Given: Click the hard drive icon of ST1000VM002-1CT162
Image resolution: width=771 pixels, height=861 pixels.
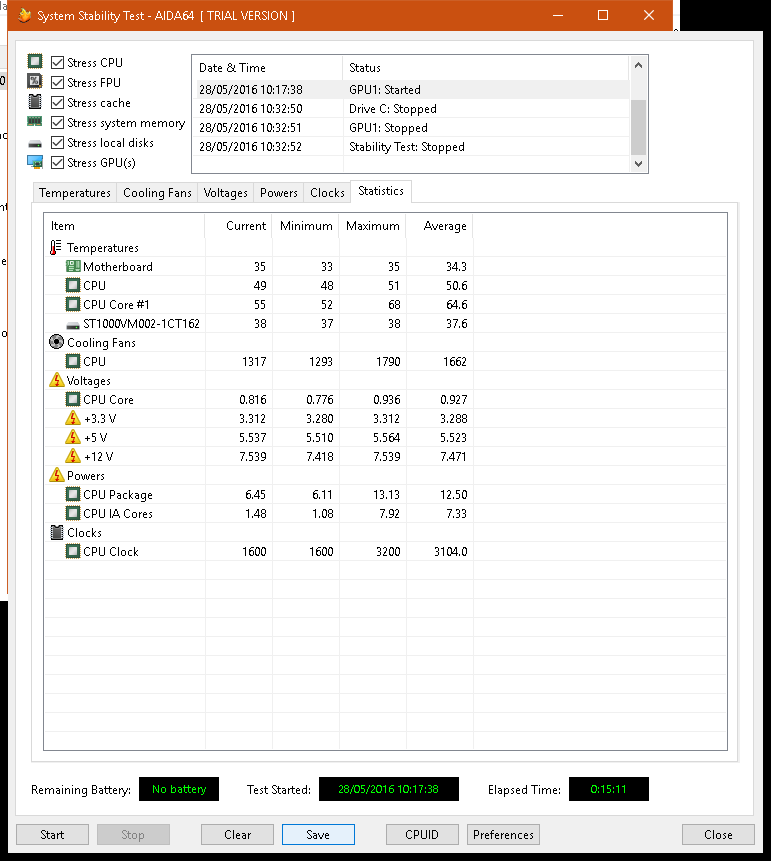Looking at the screenshot, I should [x=73, y=326].
